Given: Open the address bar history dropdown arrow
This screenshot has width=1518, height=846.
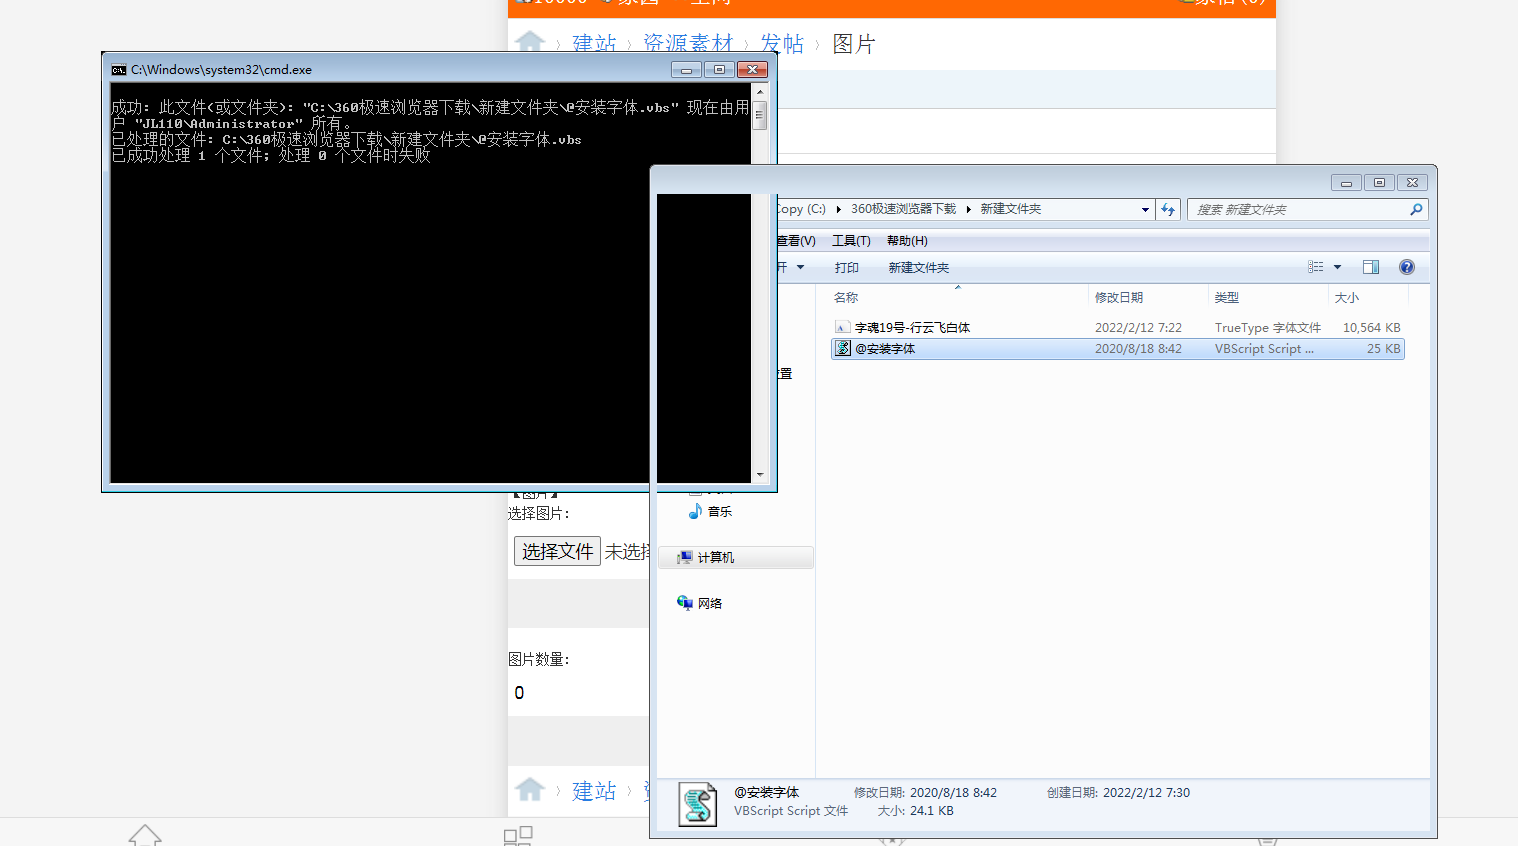Looking at the screenshot, I should [x=1144, y=209].
